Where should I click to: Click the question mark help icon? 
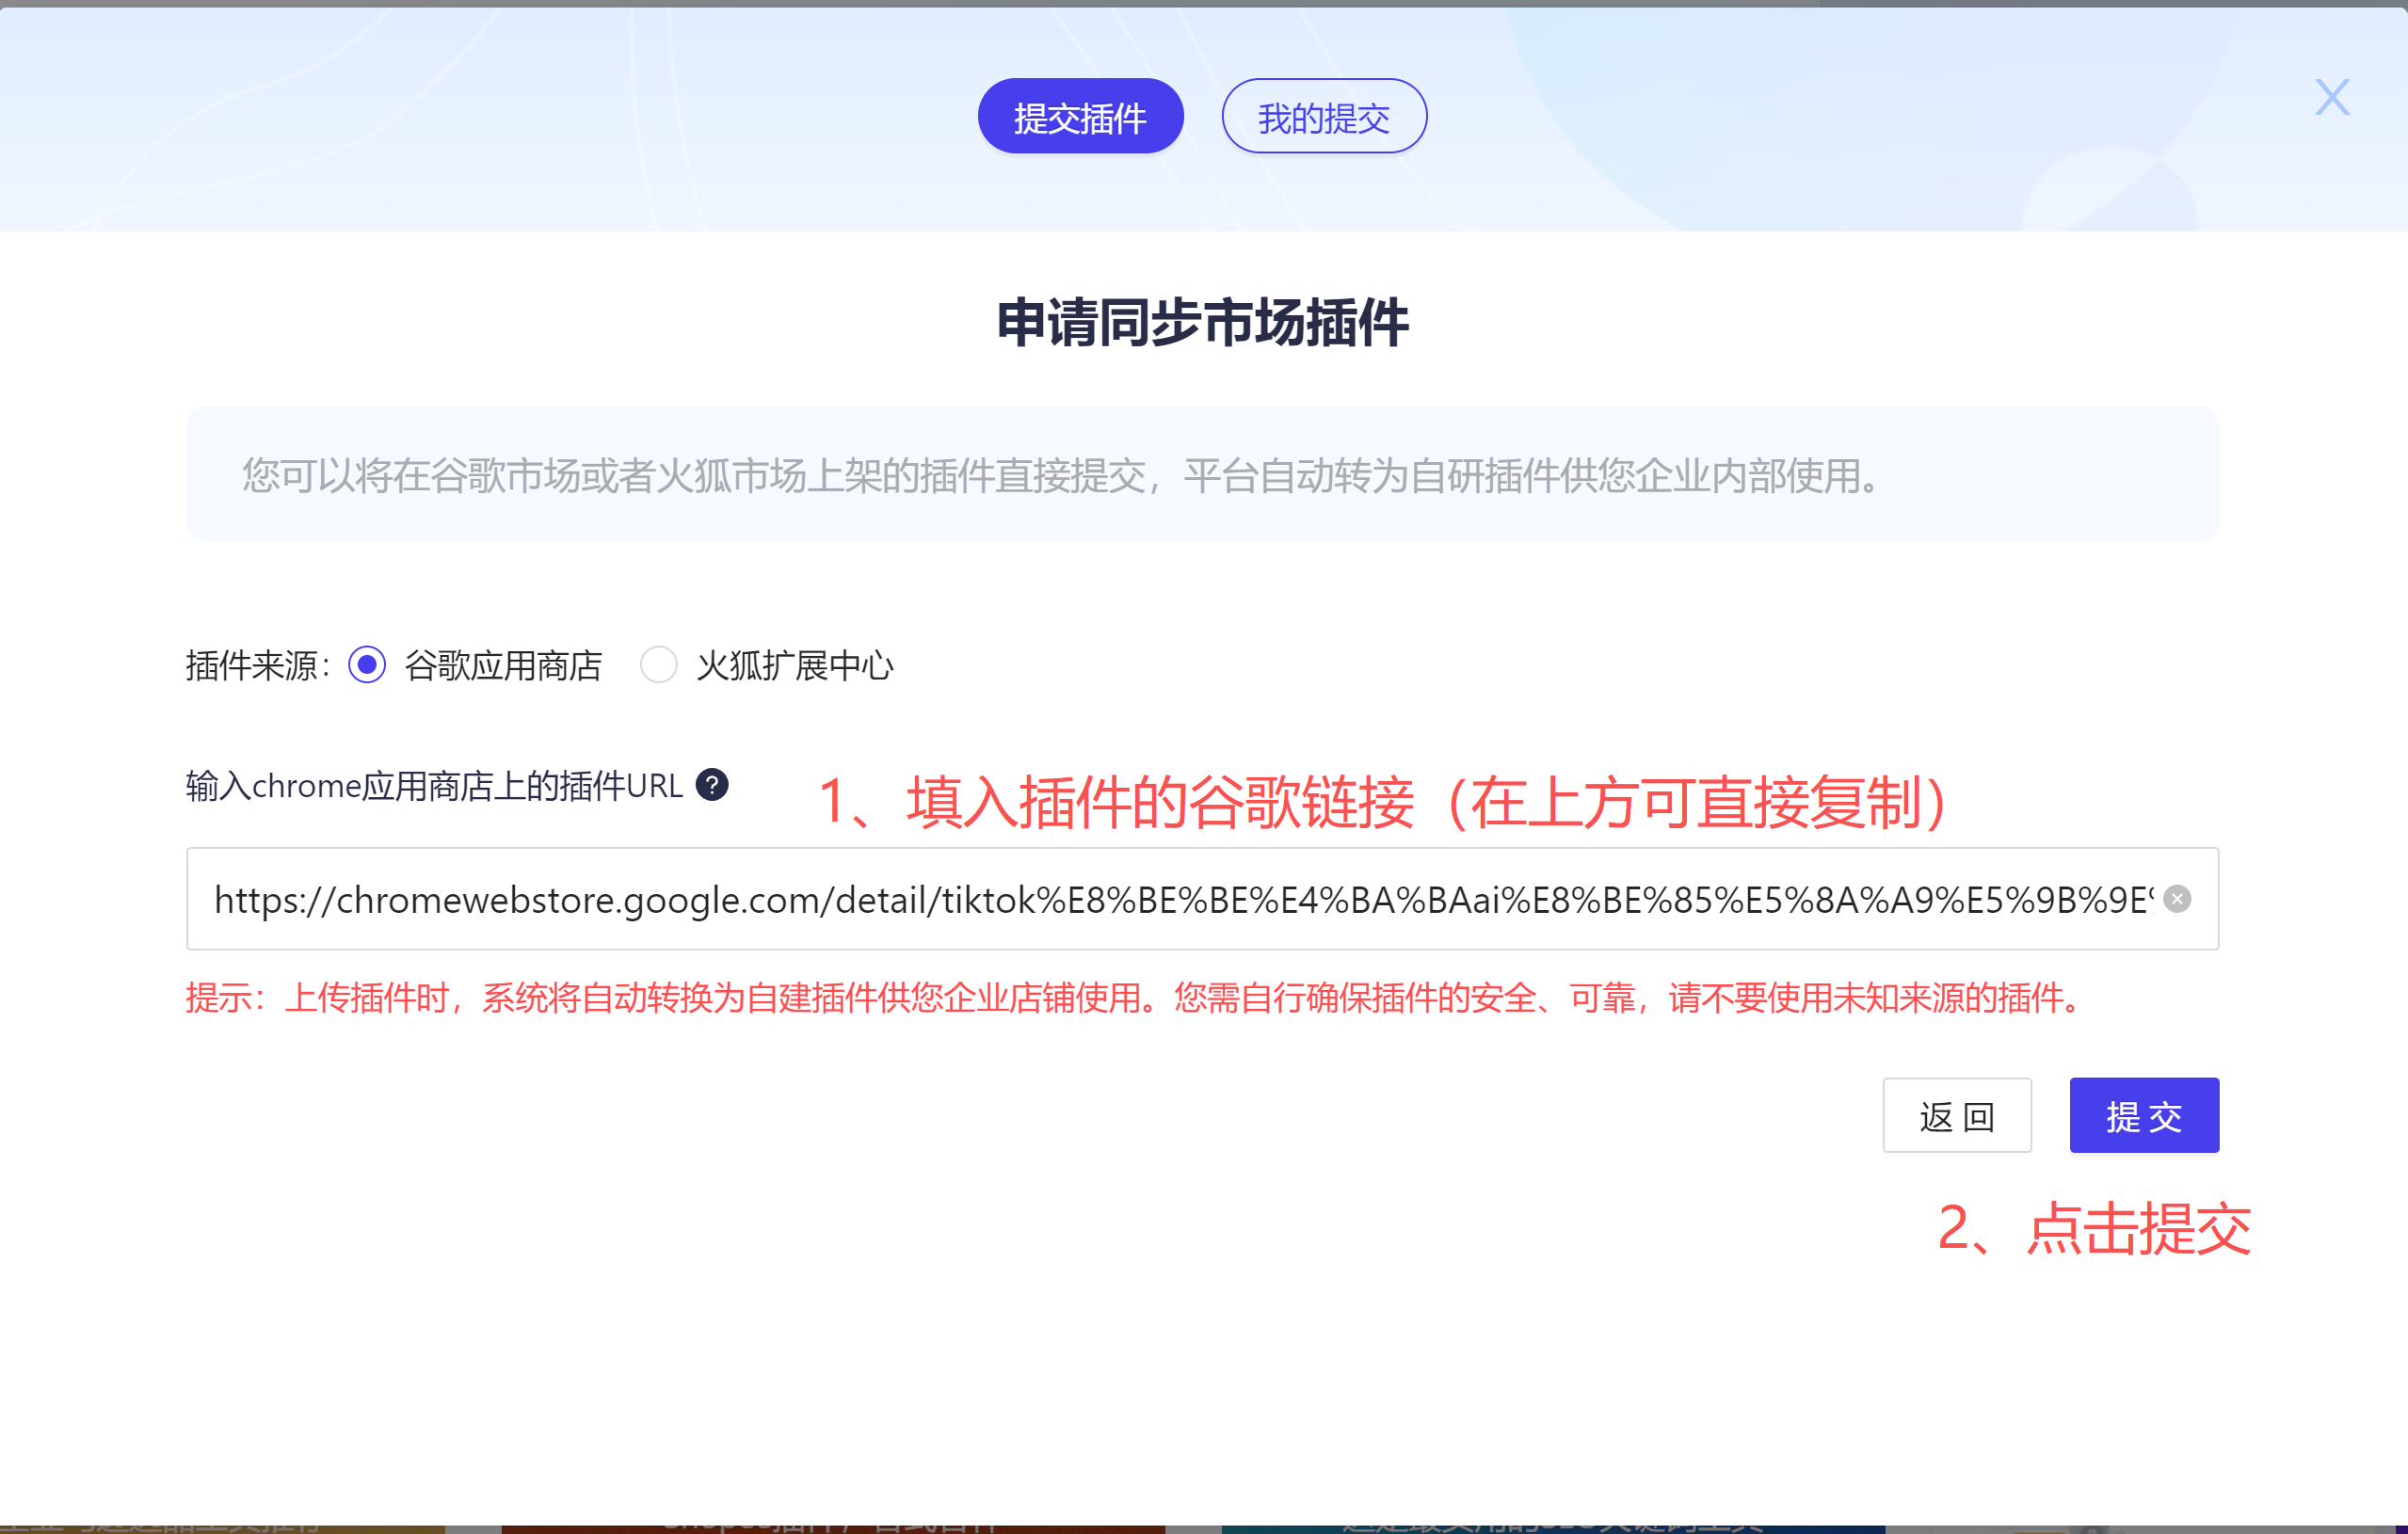712,785
